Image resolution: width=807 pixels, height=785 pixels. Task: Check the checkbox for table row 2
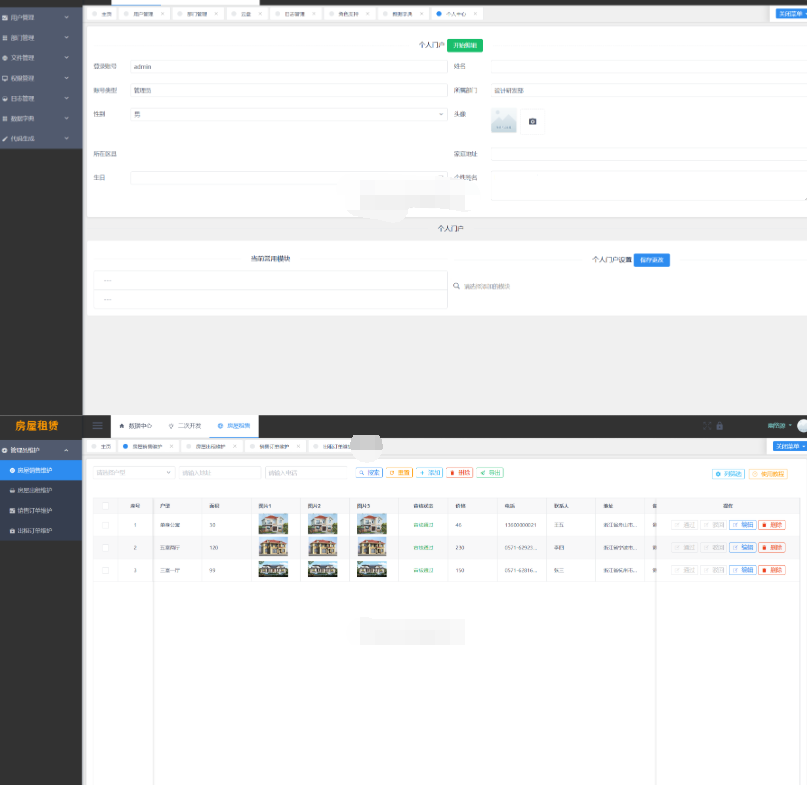coord(106,547)
